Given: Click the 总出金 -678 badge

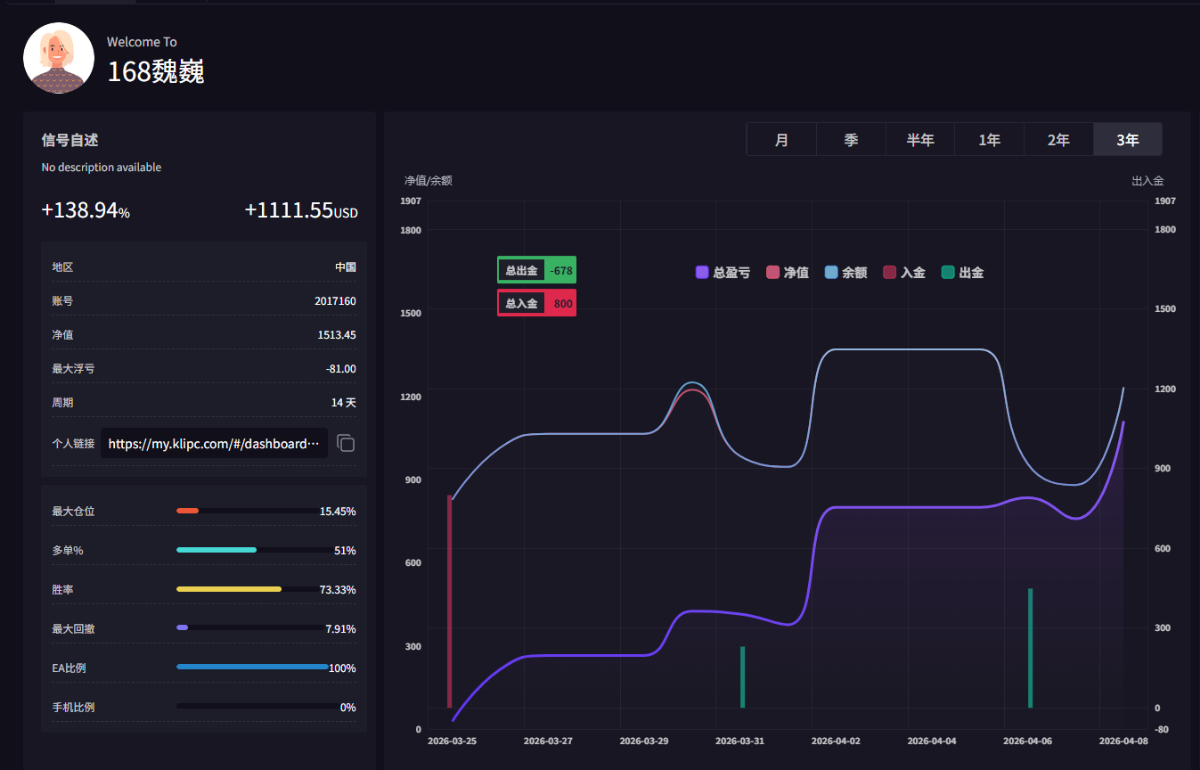Looking at the screenshot, I should point(536,270).
